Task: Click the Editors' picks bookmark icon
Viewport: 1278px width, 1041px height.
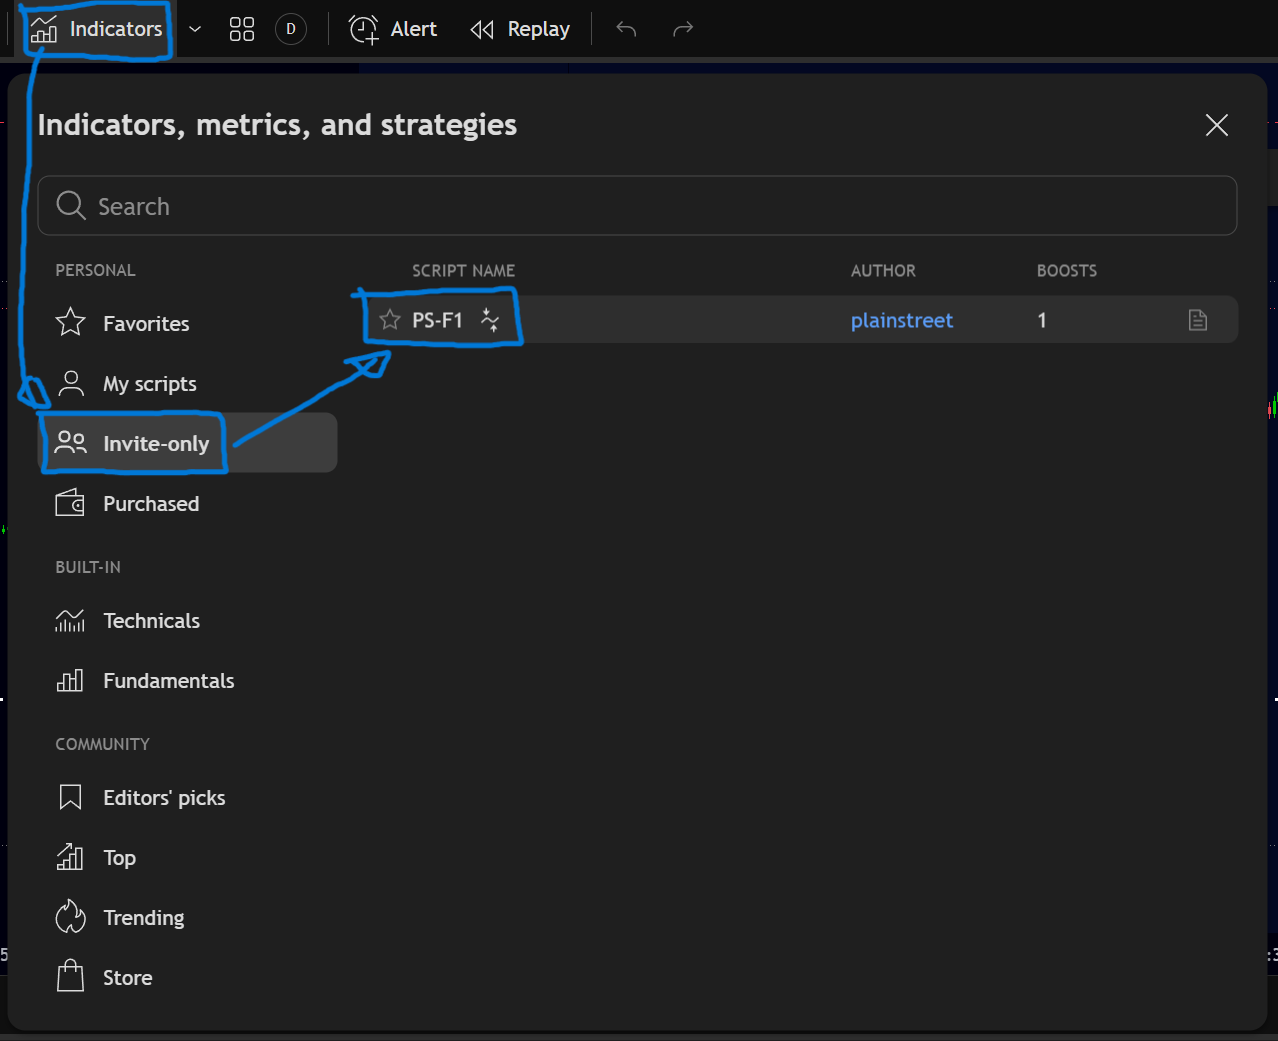Action: 70,797
